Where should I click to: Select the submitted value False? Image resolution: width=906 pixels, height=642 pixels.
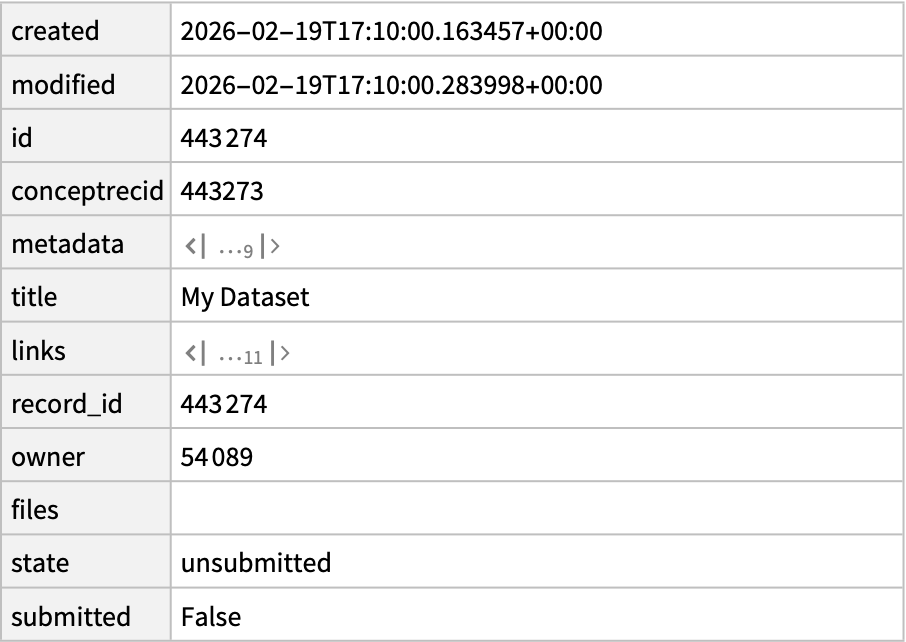pos(211,617)
